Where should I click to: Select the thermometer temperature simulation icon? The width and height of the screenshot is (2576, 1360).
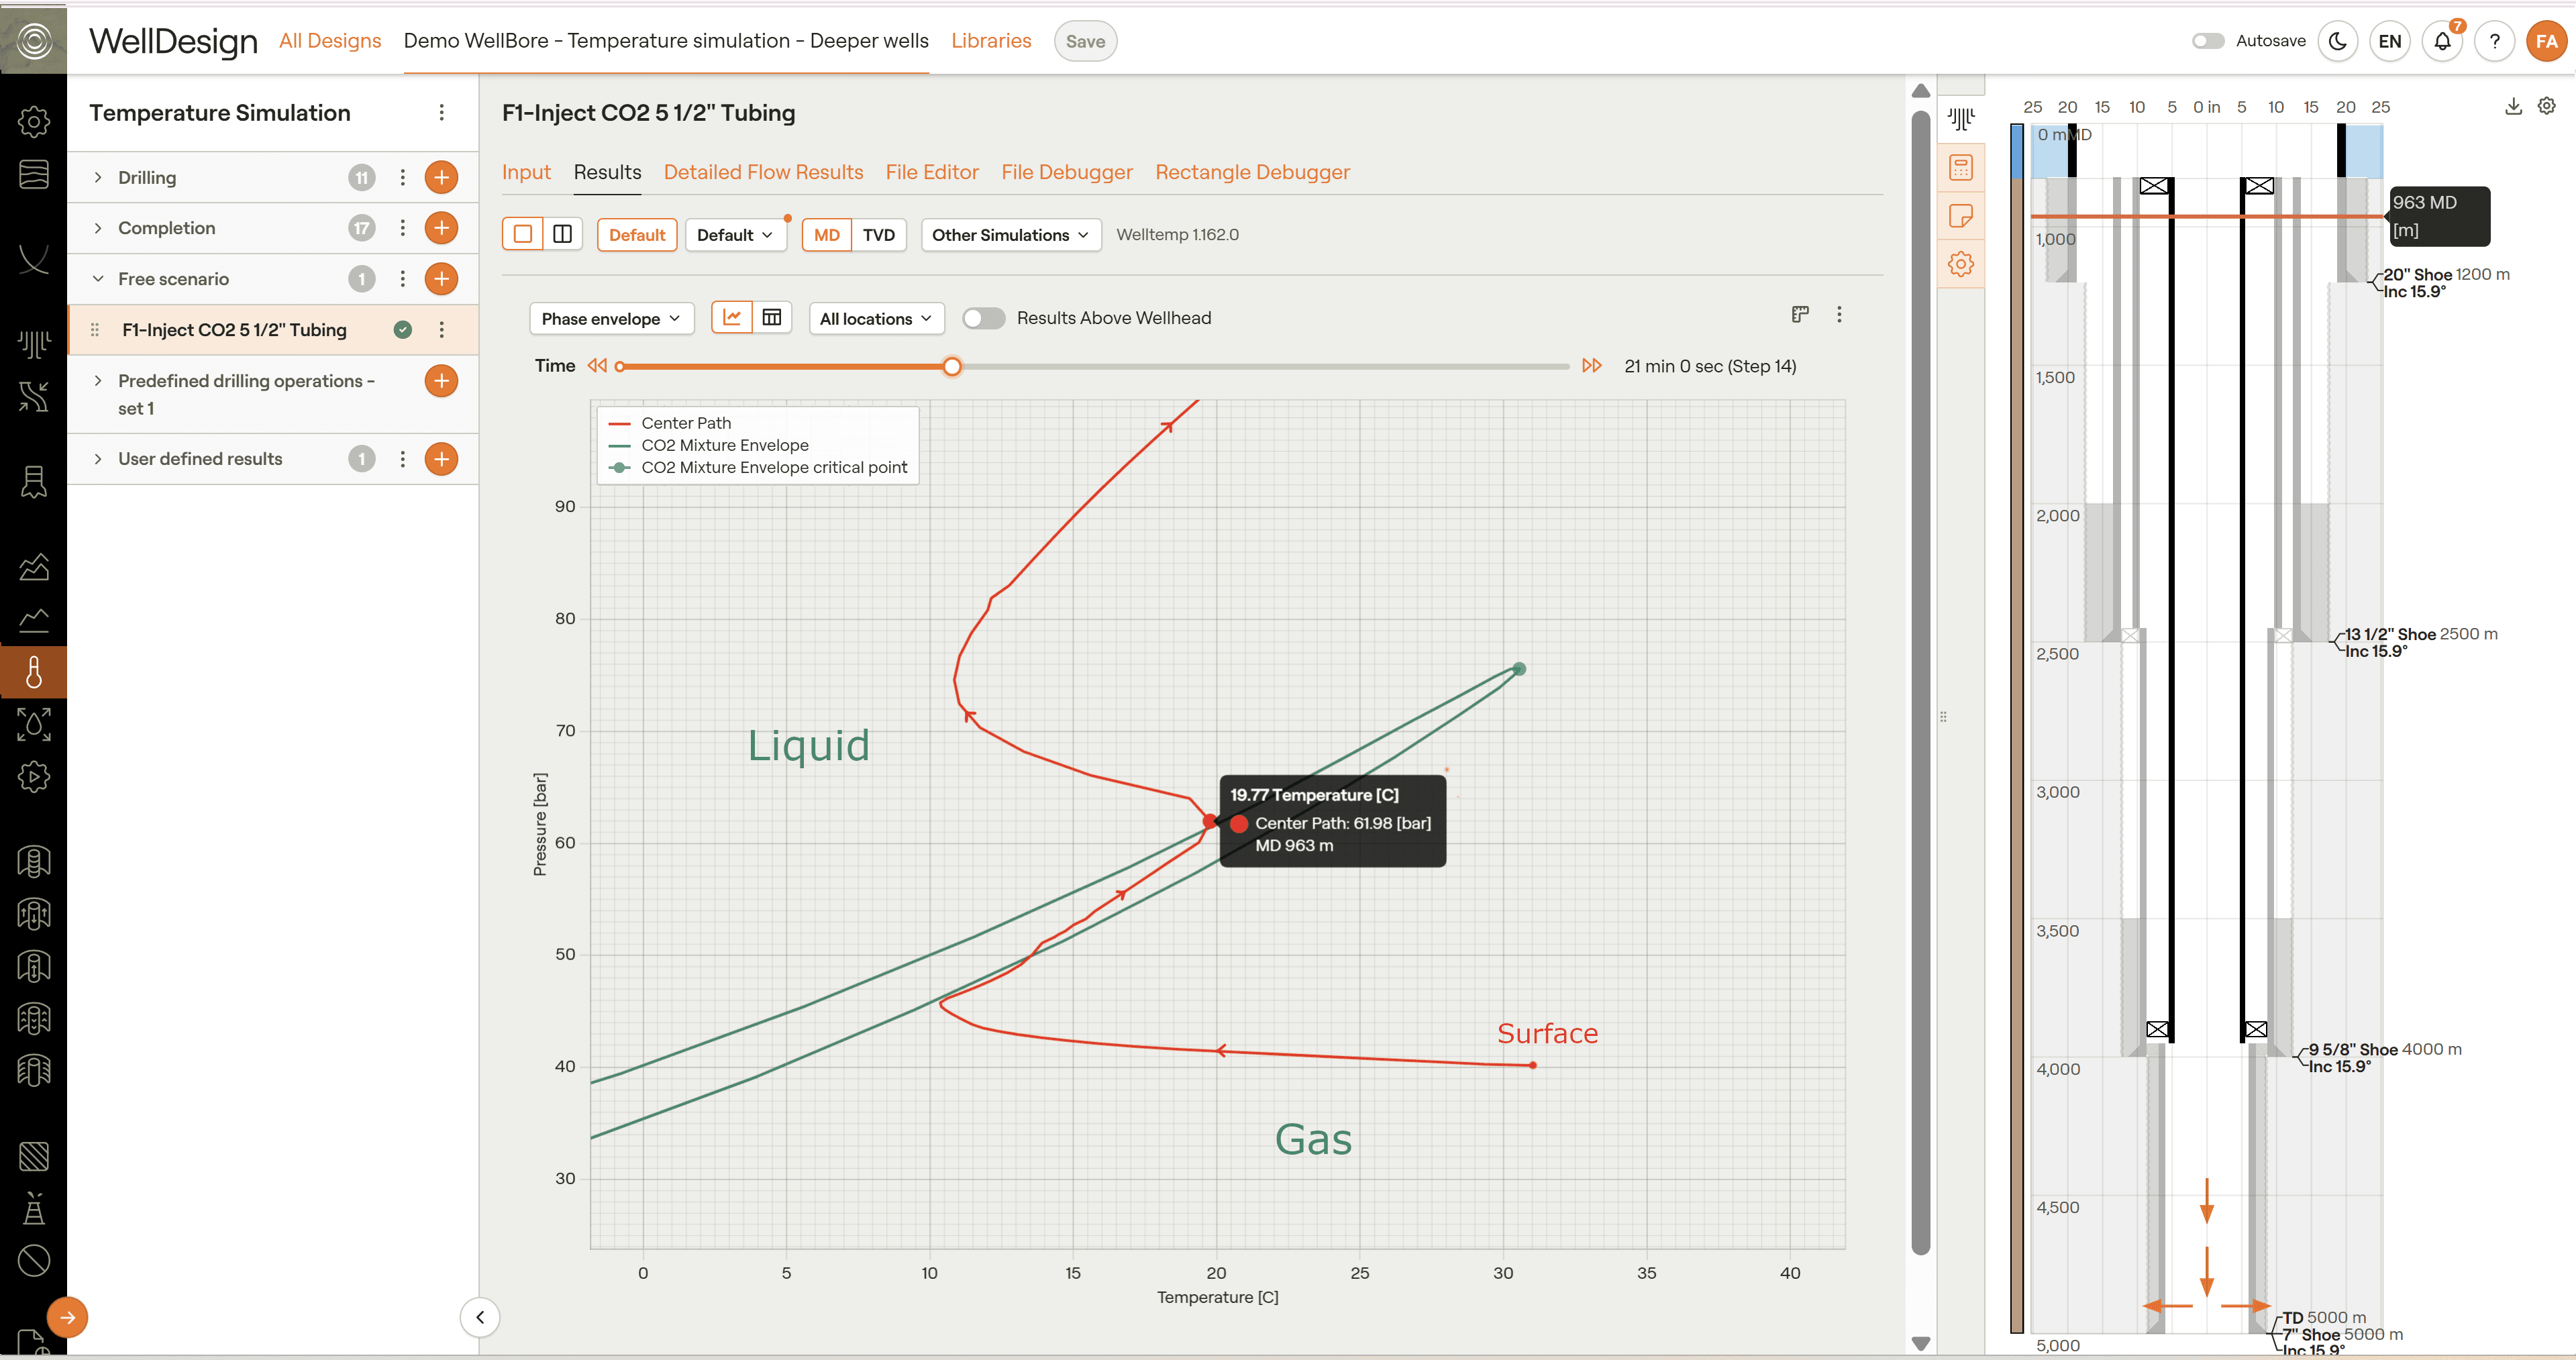pos(33,672)
